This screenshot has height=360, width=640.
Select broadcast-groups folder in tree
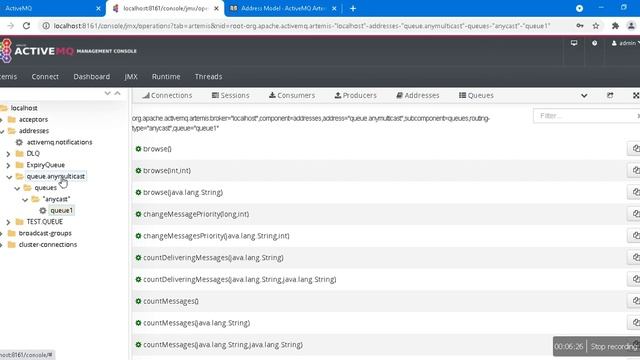(45, 233)
